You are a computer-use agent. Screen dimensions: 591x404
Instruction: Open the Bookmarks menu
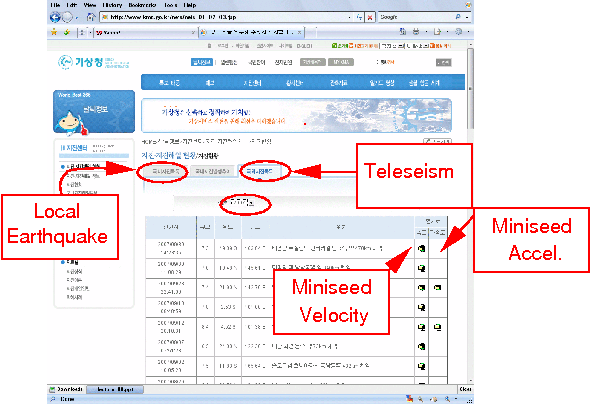tap(142, 5)
